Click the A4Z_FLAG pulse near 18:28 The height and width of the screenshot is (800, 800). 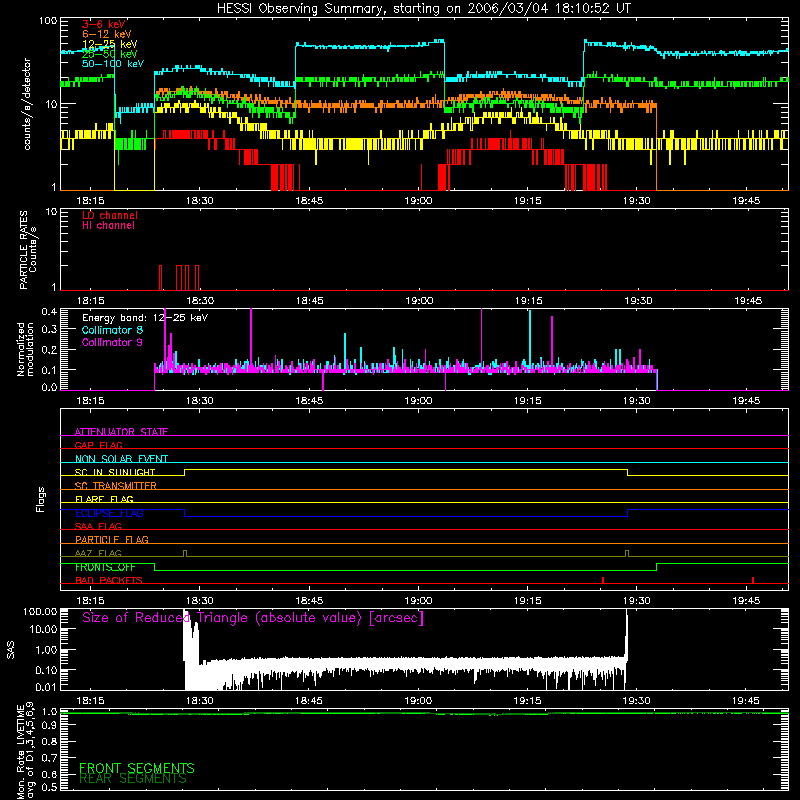[x=185, y=553]
